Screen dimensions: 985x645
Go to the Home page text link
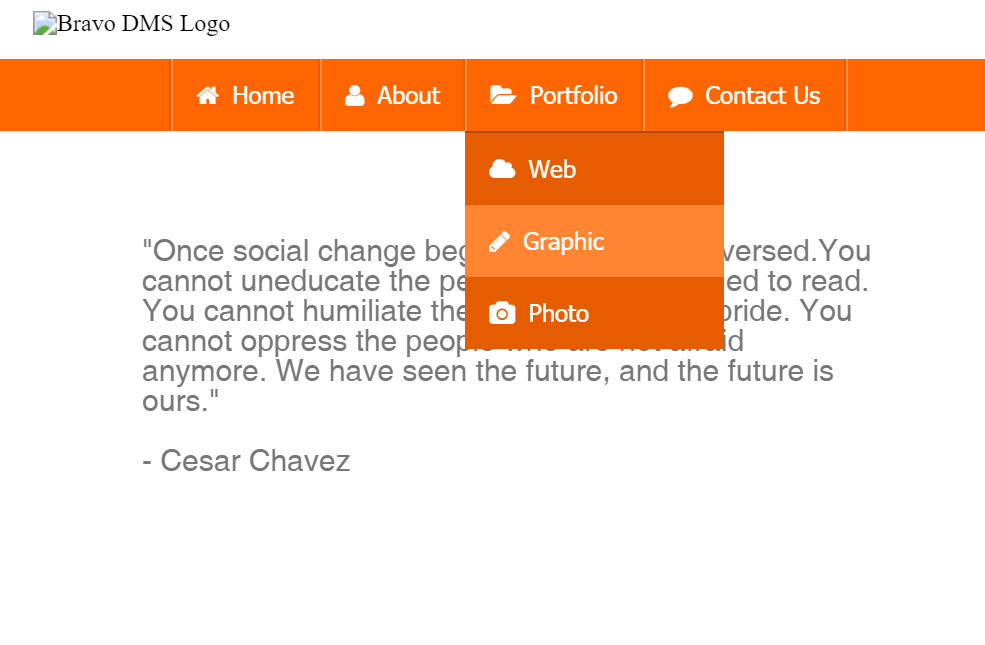click(x=263, y=96)
